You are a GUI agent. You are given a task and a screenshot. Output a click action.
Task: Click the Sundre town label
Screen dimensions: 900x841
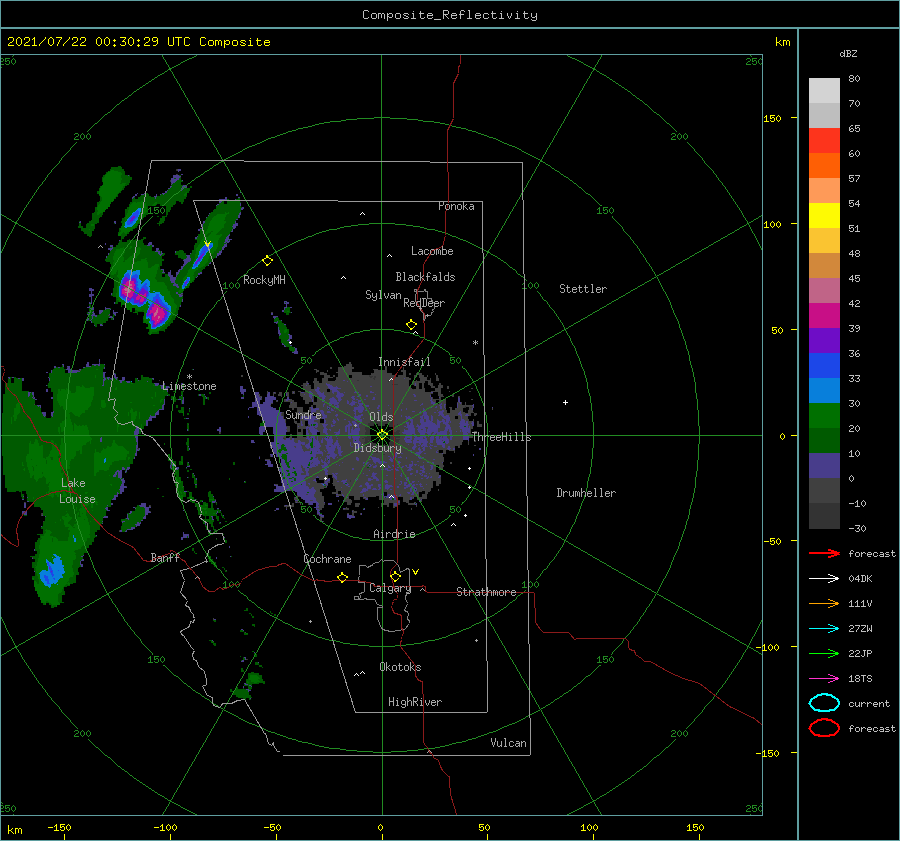303,415
